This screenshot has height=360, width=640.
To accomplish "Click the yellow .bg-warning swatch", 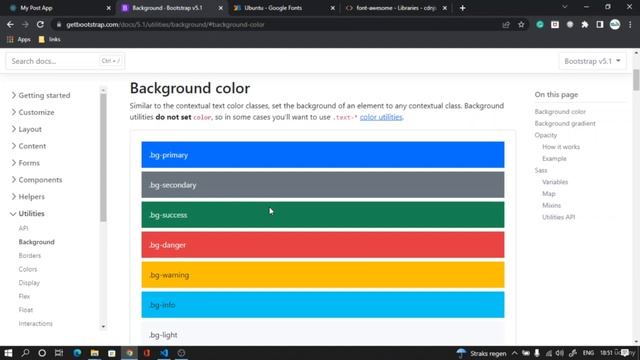I will coord(323,275).
